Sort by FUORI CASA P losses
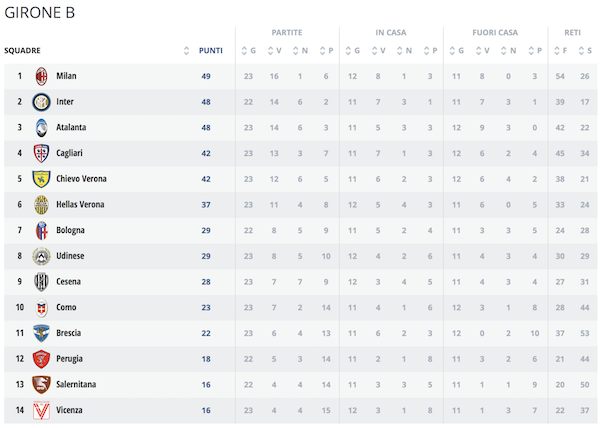 (x=535, y=50)
